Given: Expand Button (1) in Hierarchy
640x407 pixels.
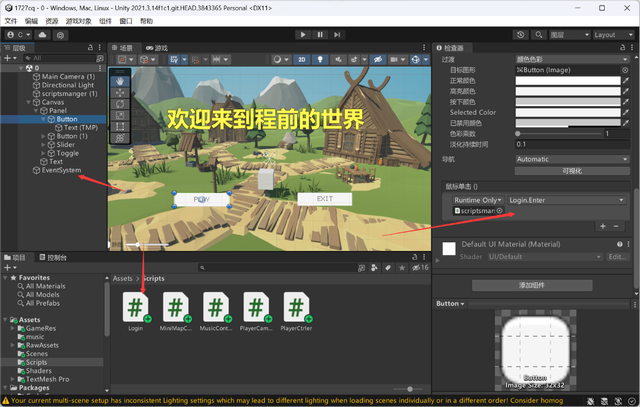Looking at the screenshot, I should (43, 136).
